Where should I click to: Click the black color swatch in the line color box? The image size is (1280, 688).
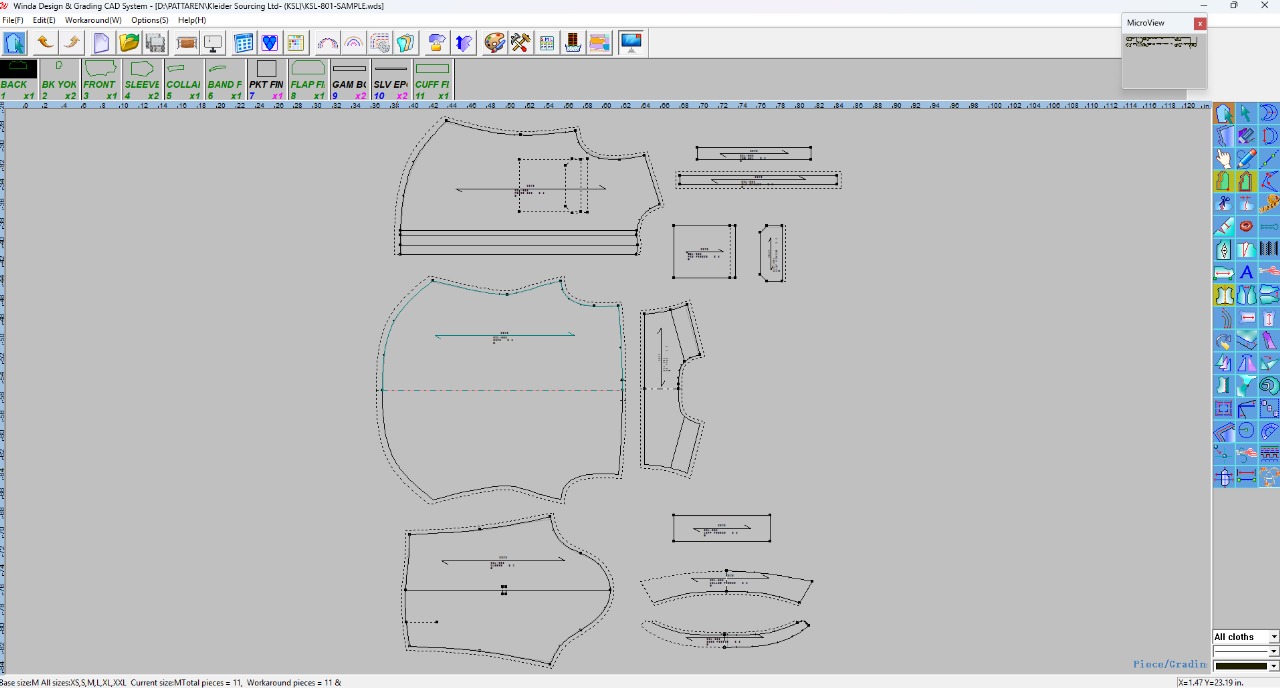click(1240, 666)
